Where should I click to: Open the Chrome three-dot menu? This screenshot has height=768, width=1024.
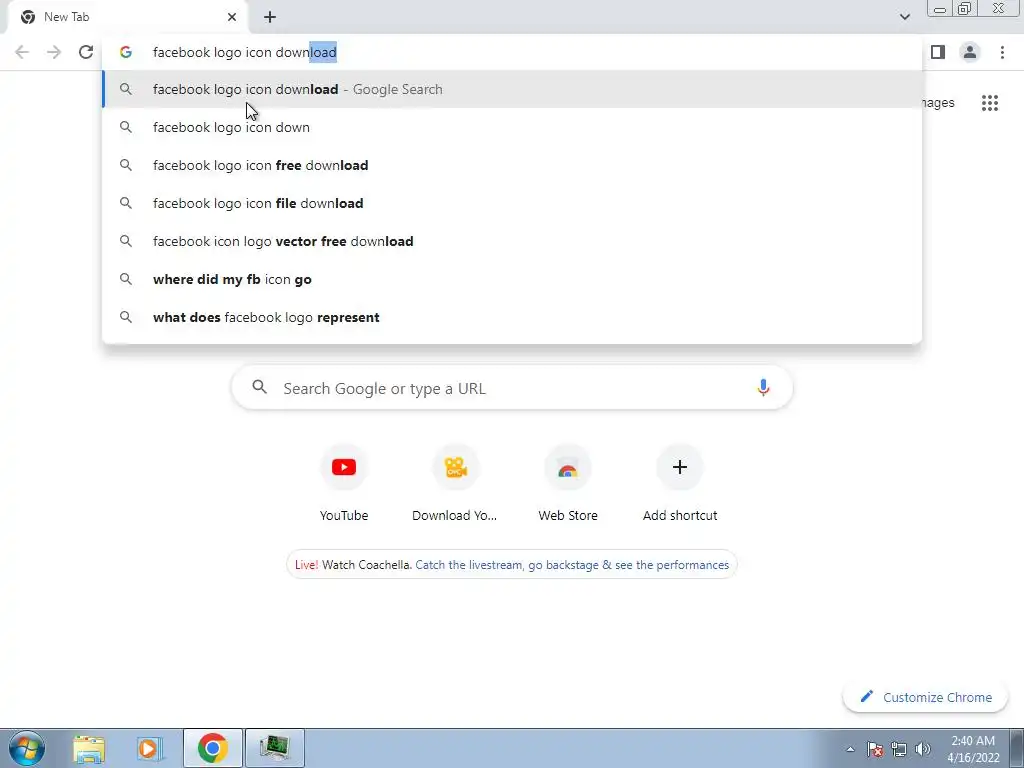(1002, 52)
